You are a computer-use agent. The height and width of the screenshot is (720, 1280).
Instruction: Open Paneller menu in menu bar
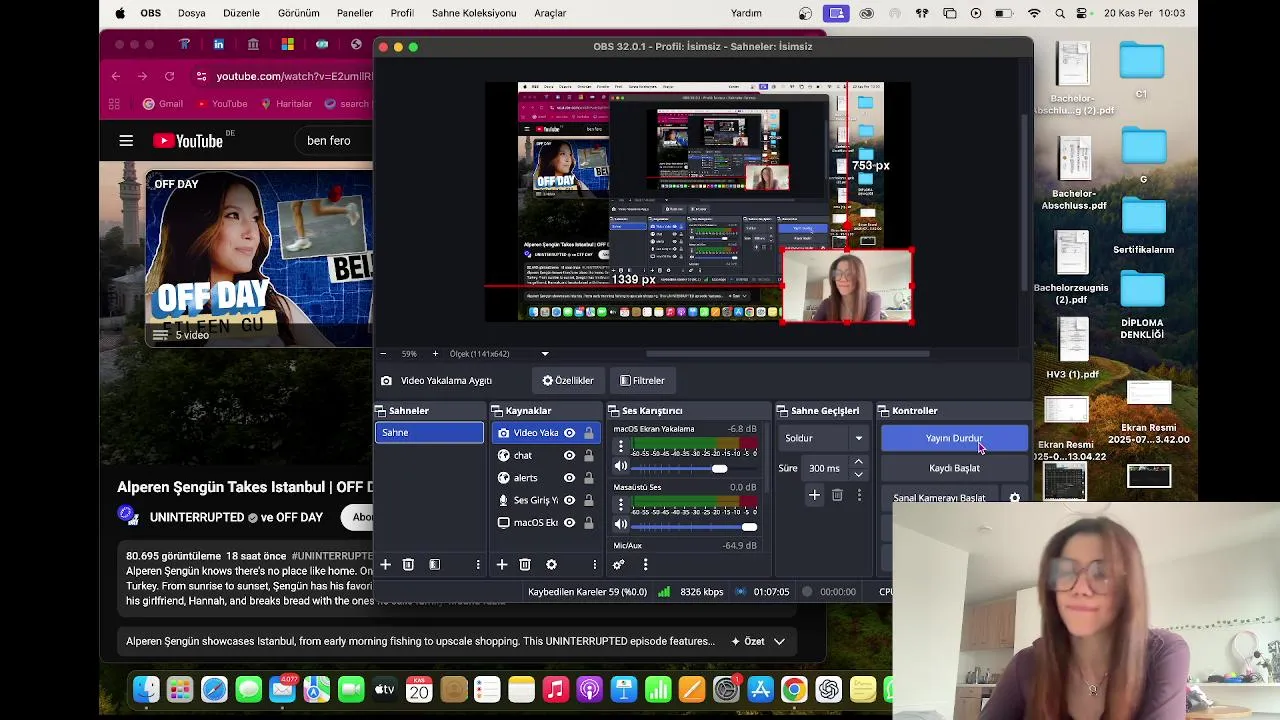click(354, 13)
